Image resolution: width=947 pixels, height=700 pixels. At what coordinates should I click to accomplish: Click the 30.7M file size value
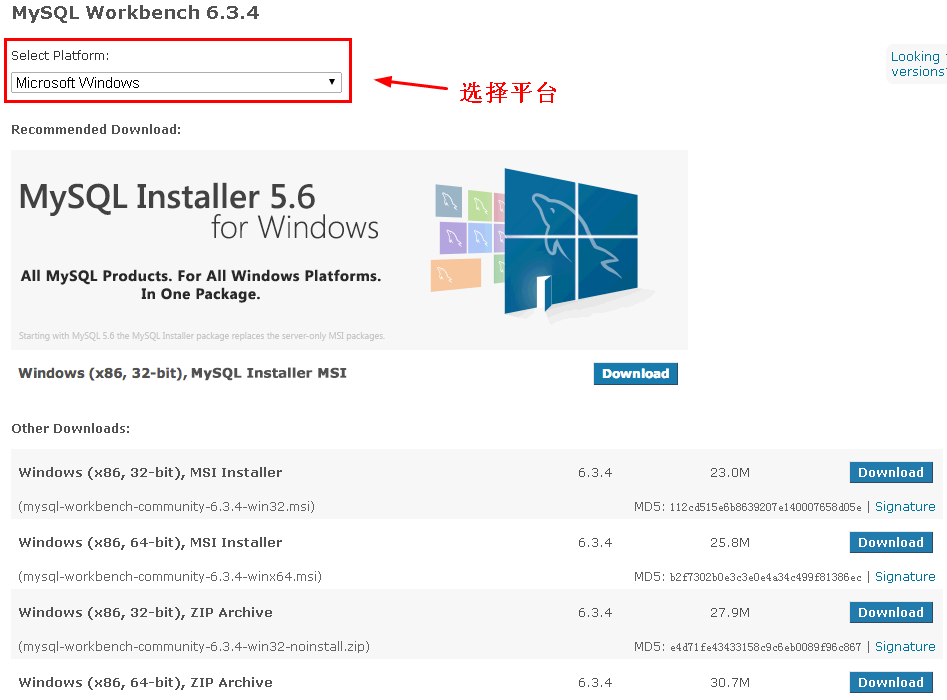(x=730, y=682)
